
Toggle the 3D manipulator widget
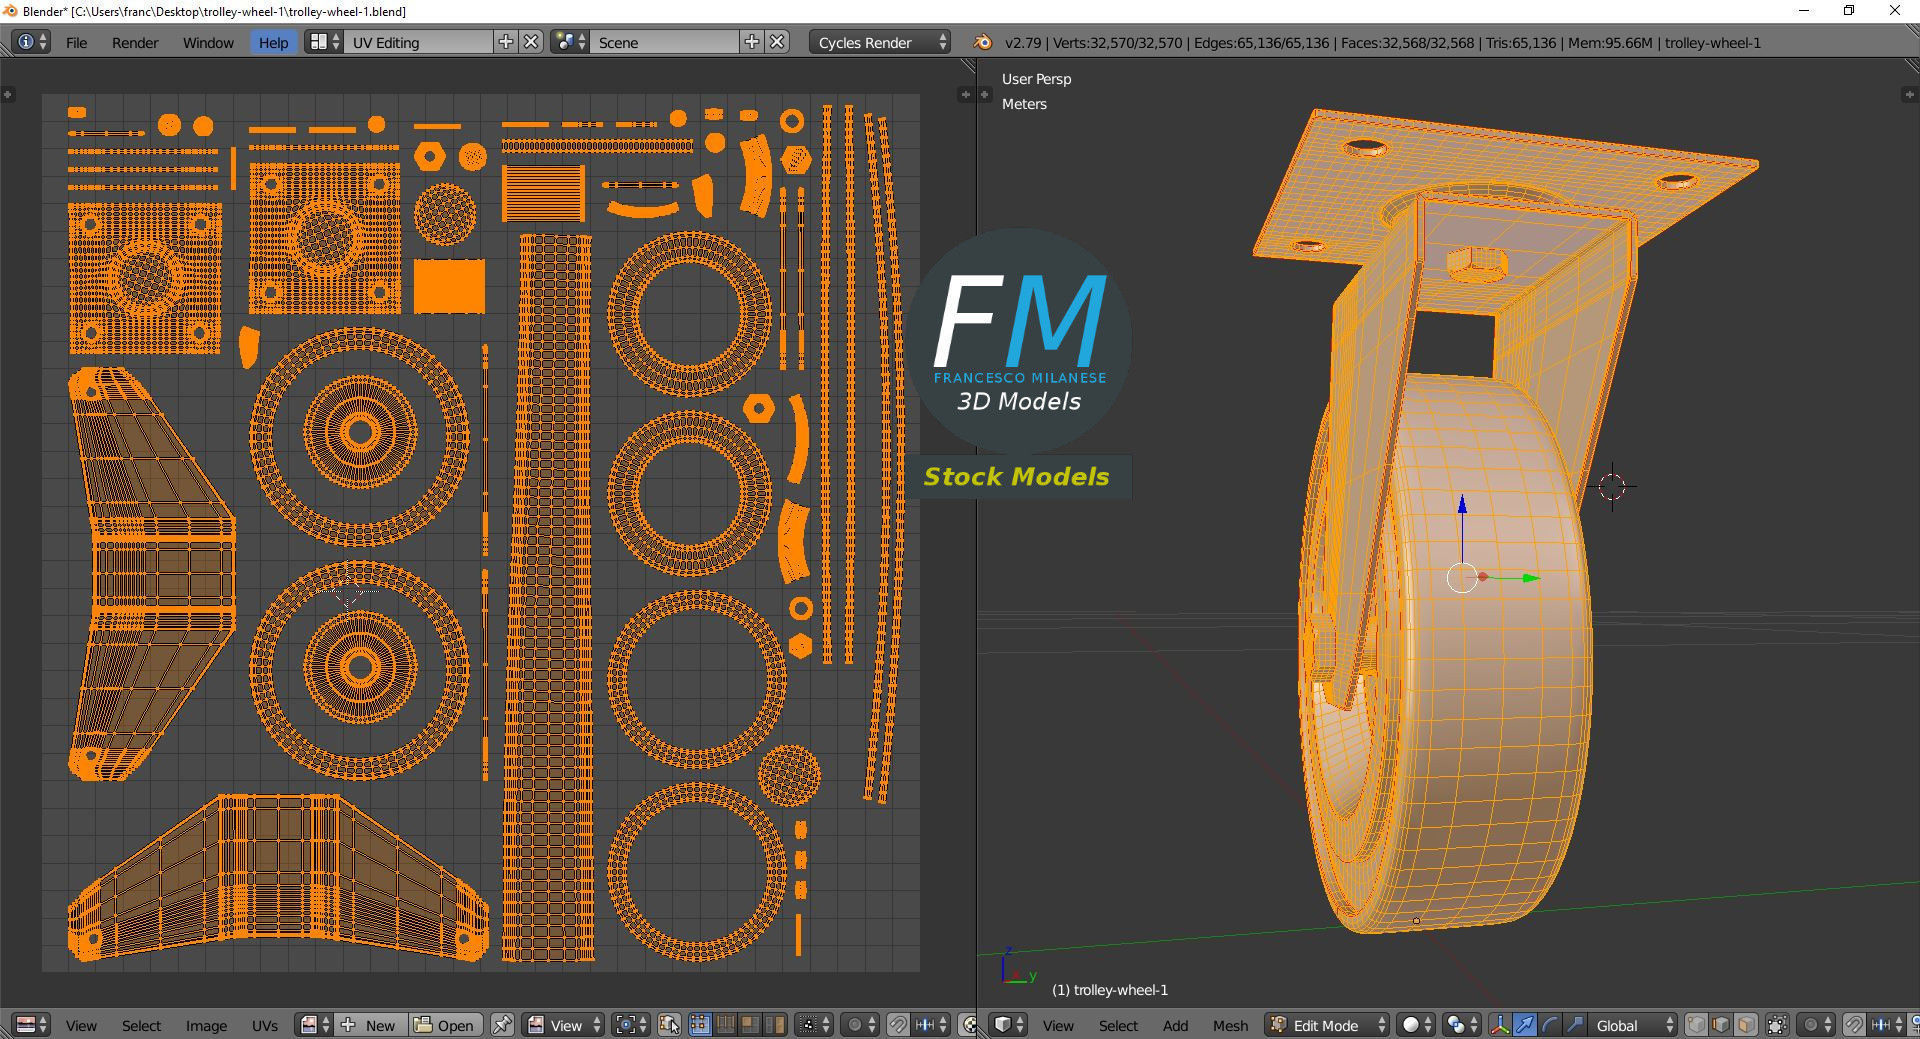click(1500, 1025)
